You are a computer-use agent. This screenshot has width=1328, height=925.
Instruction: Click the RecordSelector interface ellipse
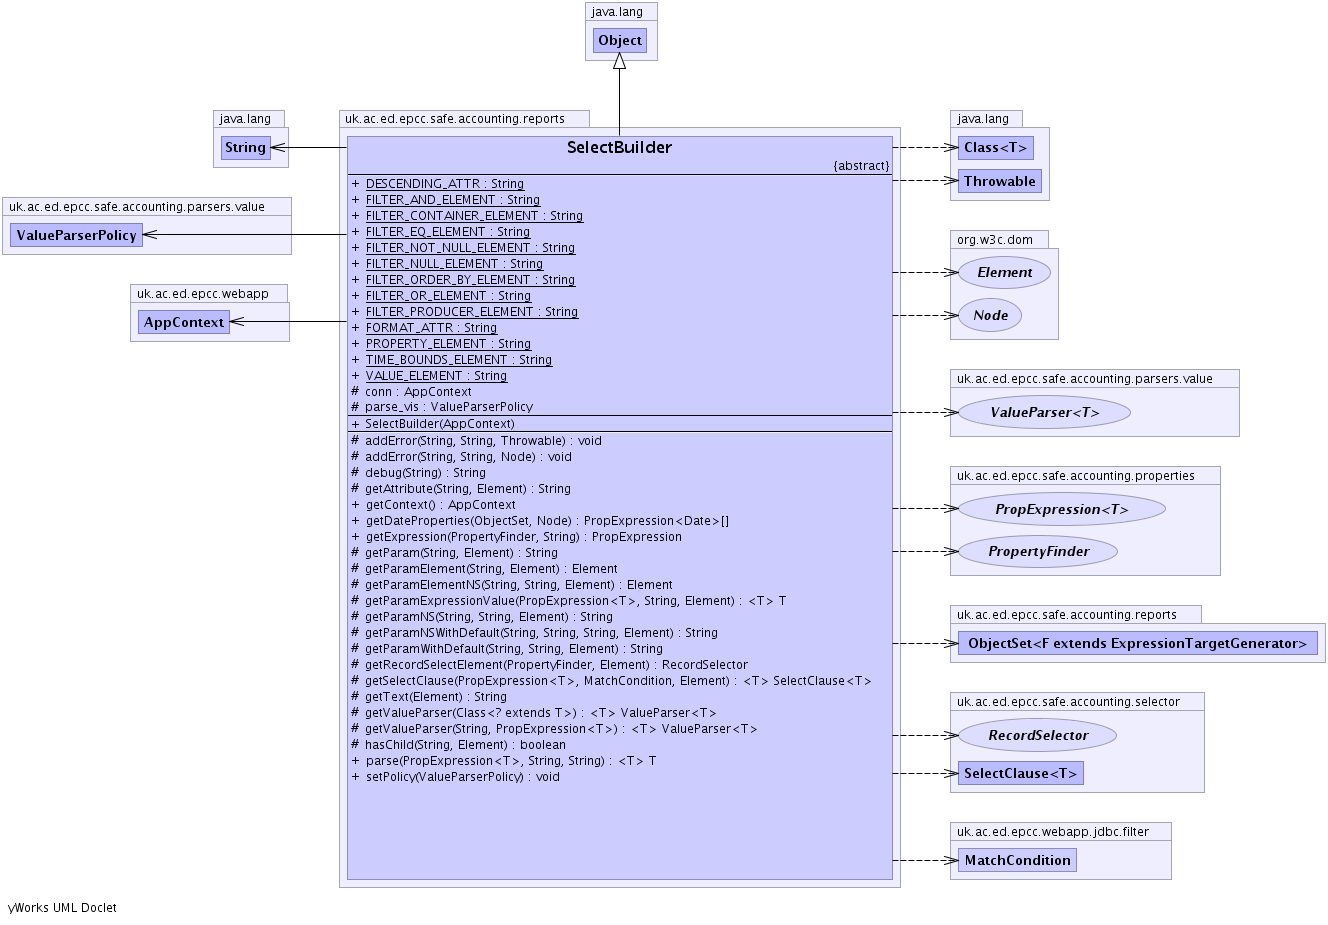click(1038, 735)
